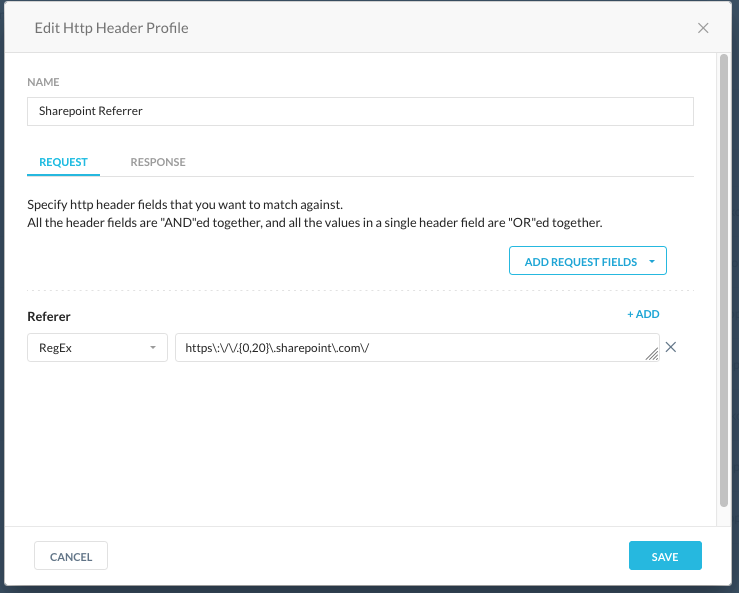Save the Http Header Profile

(665, 556)
